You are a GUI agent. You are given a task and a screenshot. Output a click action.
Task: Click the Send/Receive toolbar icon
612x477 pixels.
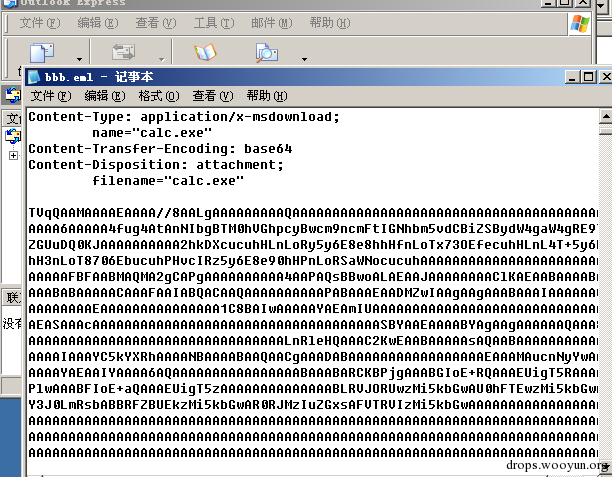point(123,52)
